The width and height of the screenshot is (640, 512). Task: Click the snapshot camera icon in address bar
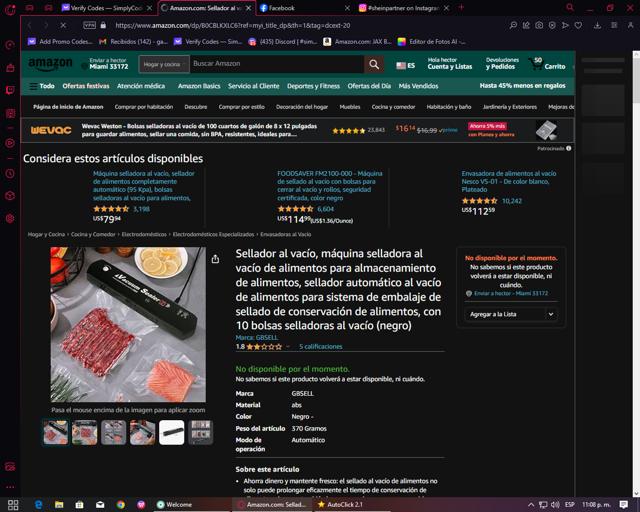pyautogui.click(x=539, y=25)
